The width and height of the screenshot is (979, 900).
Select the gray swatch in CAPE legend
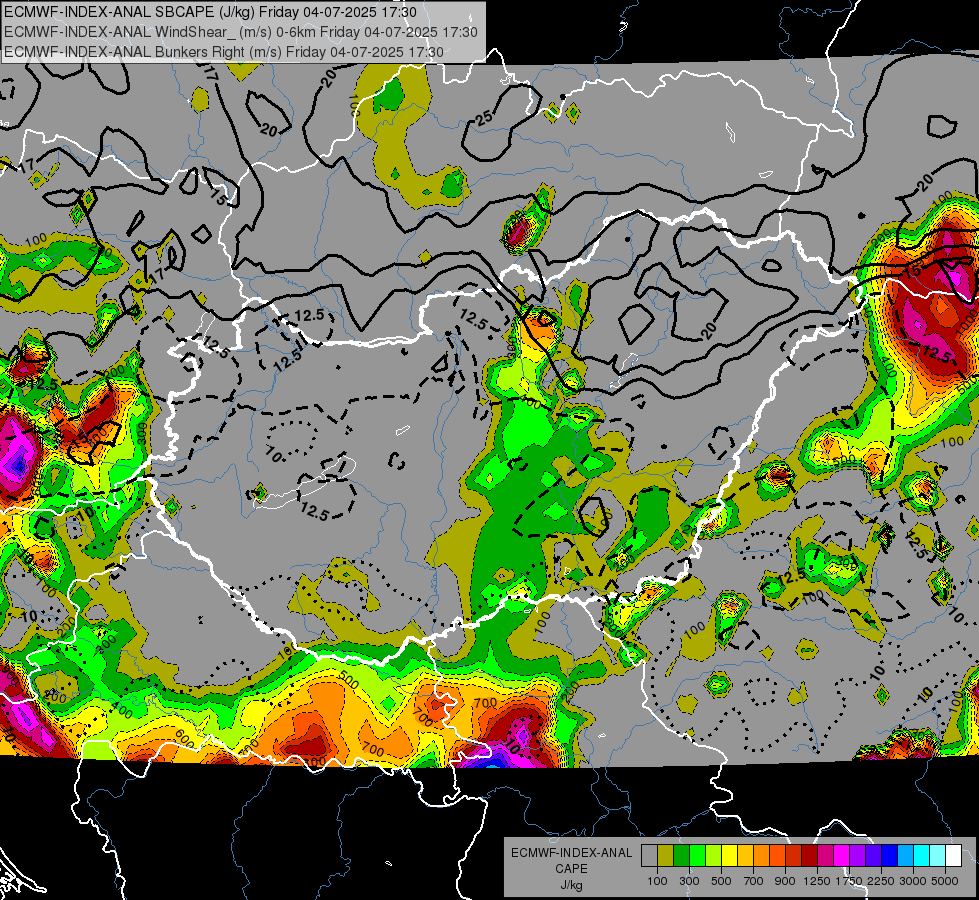pos(649,856)
